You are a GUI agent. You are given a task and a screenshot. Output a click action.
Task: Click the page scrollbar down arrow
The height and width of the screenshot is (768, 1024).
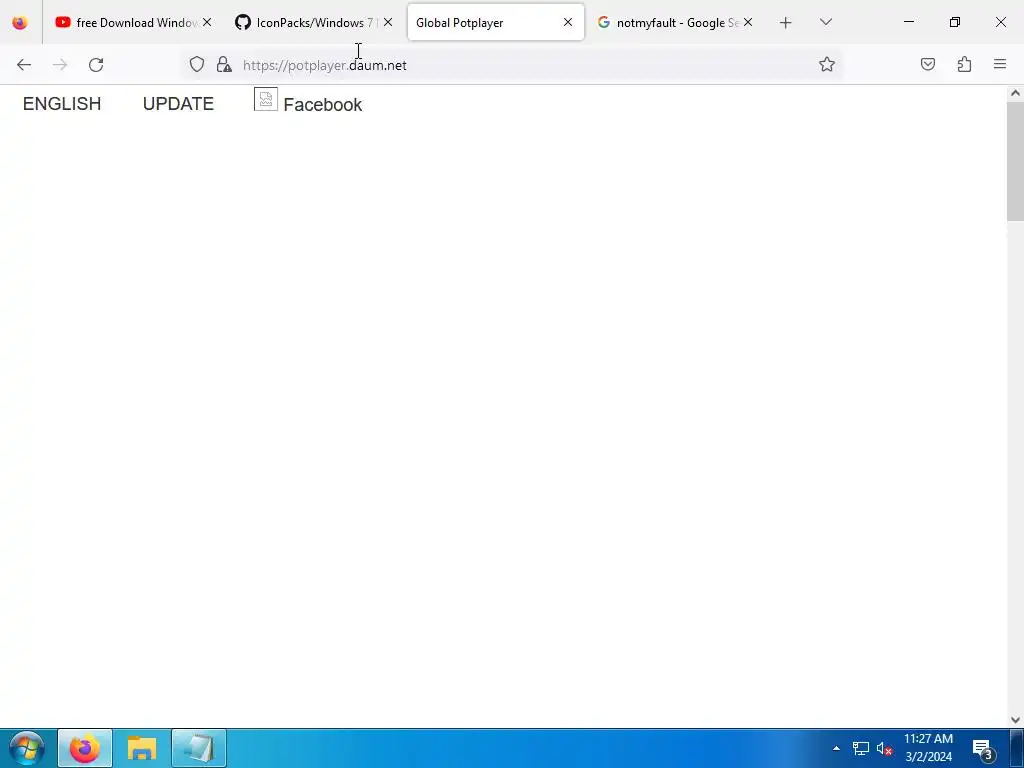1015,720
